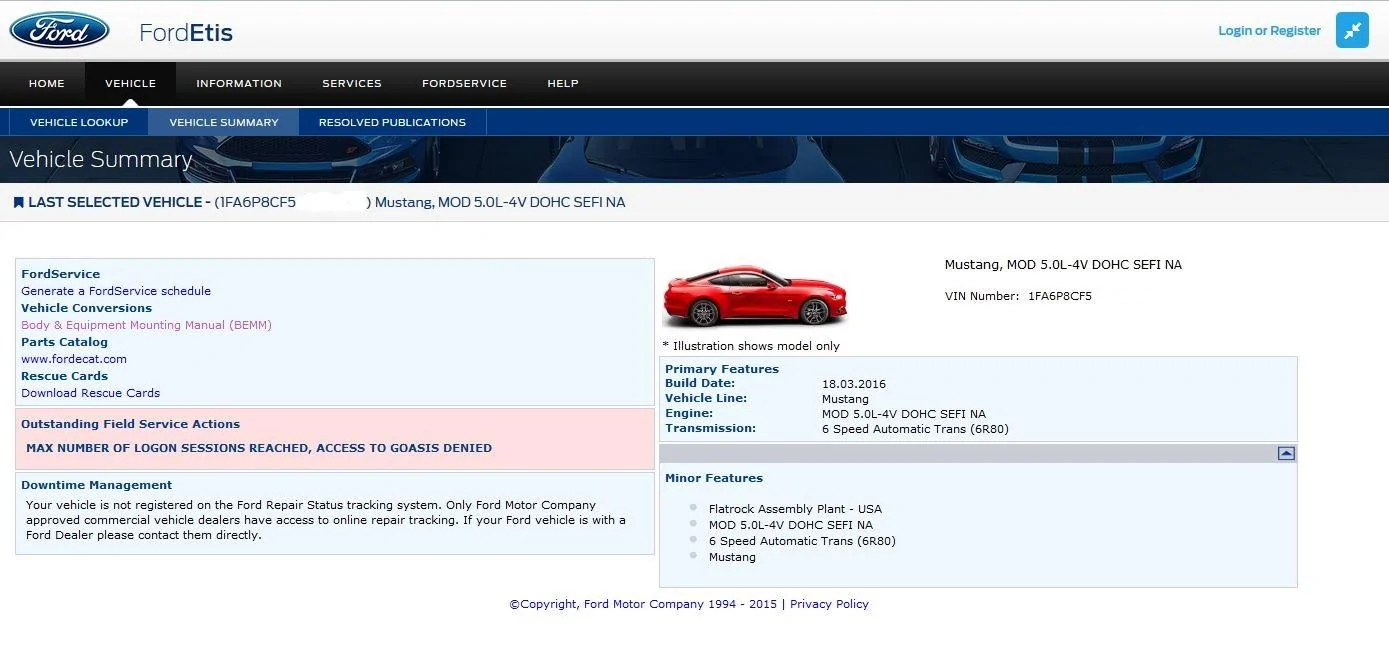Toggle the blue fullscreen collapse icon
1389x651 pixels.
(x=1352, y=30)
